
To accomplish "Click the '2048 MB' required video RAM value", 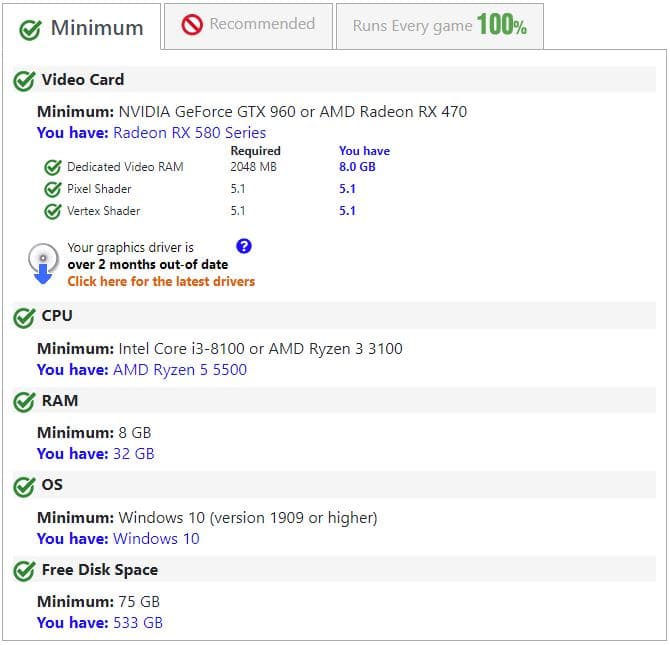I will coord(253,167).
